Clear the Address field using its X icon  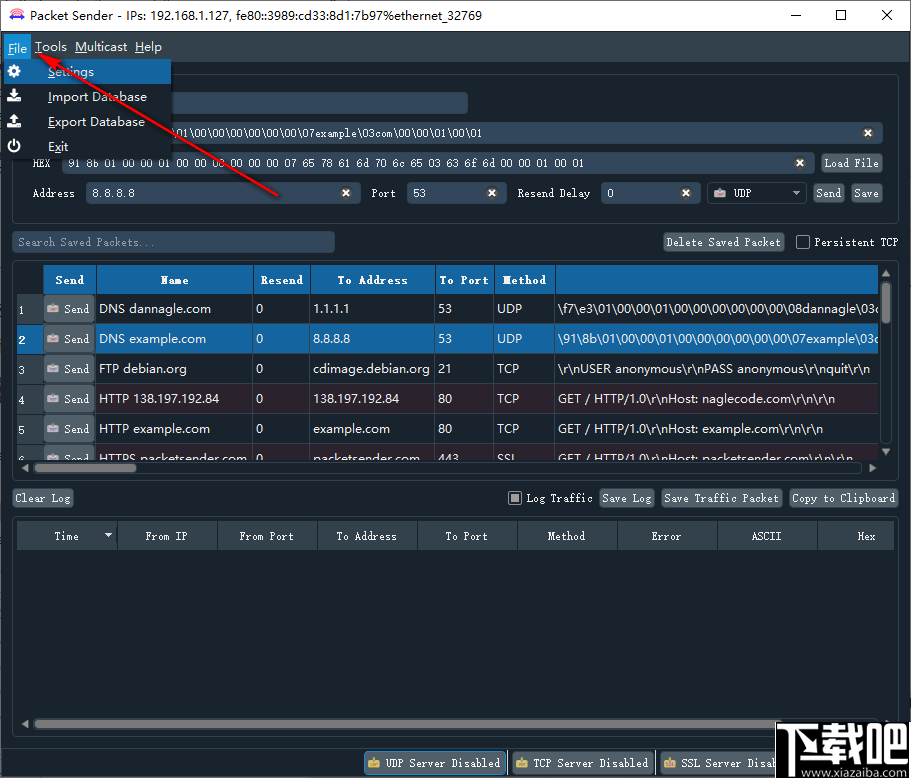point(346,193)
